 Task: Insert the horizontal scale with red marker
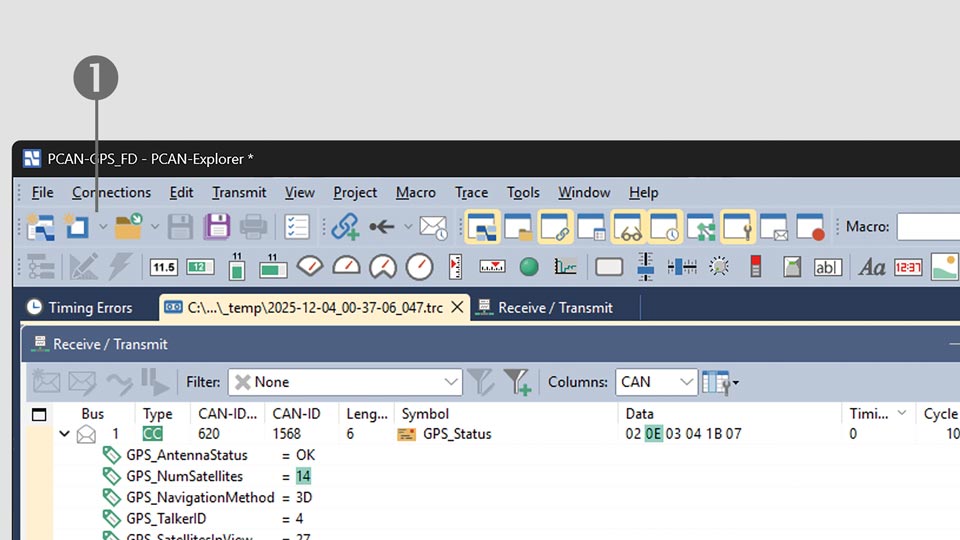pos(492,267)
